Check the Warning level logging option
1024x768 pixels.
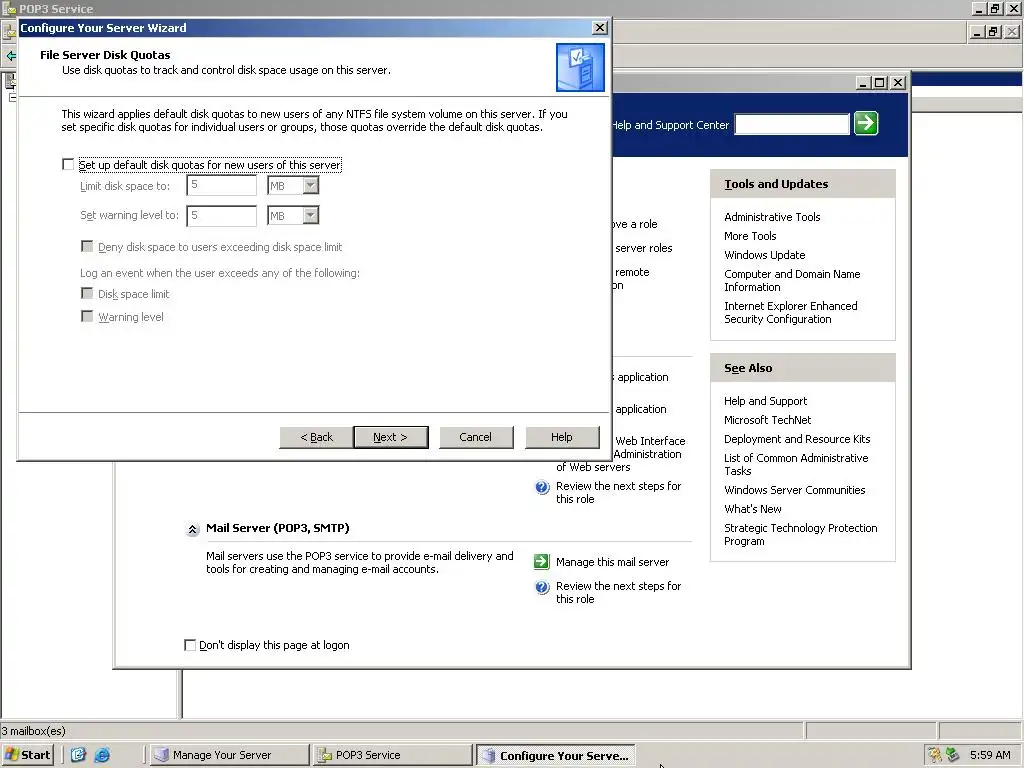click(x=87, y=316)
